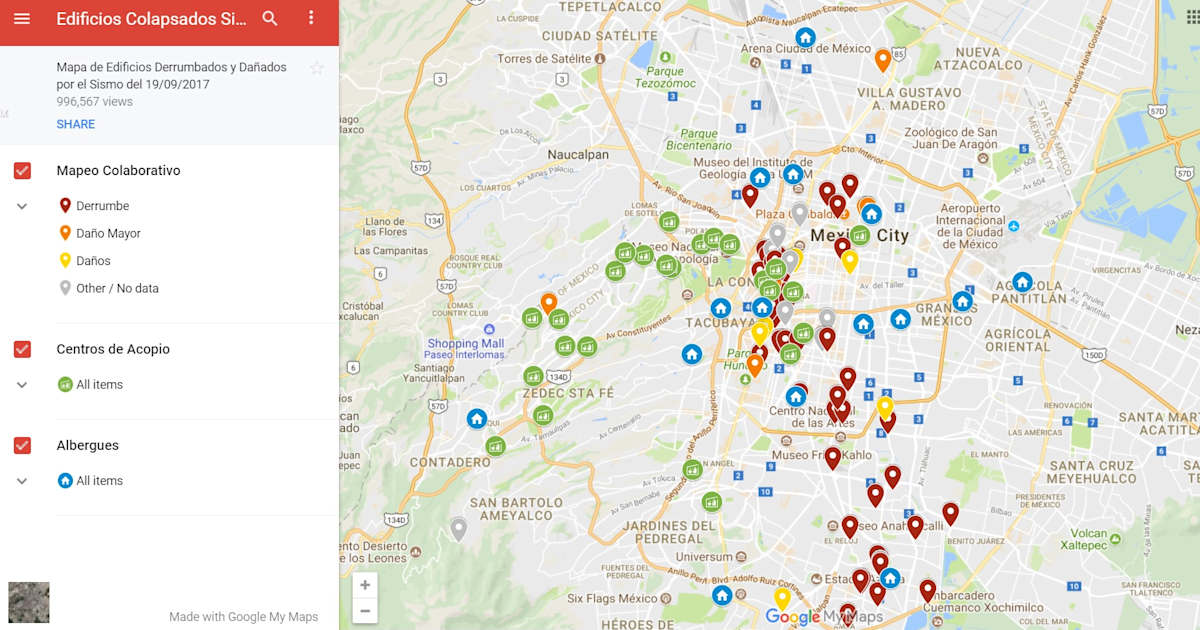Click the yellow marker below Mexico City label
1200x630 pixels.
849,262
